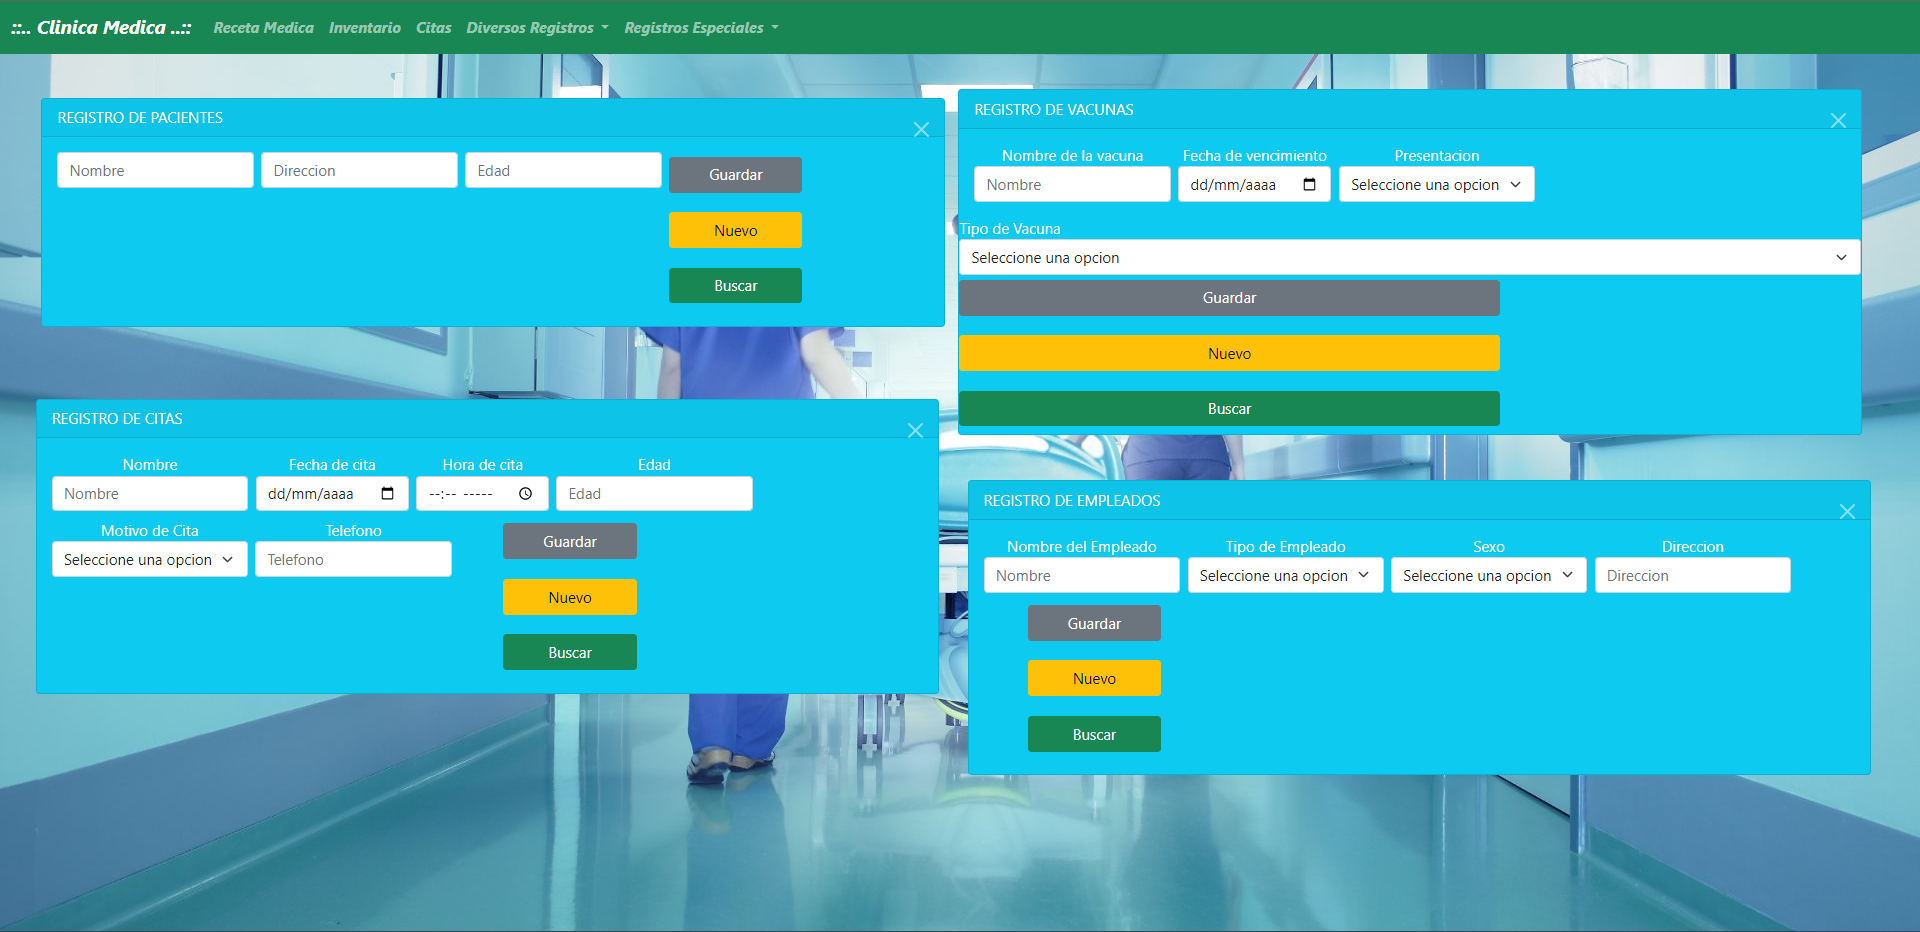This screenshot has width=1920, height=932.
Task: Expand the Sexo dropdown
Action: click(x=1488, y=576)
